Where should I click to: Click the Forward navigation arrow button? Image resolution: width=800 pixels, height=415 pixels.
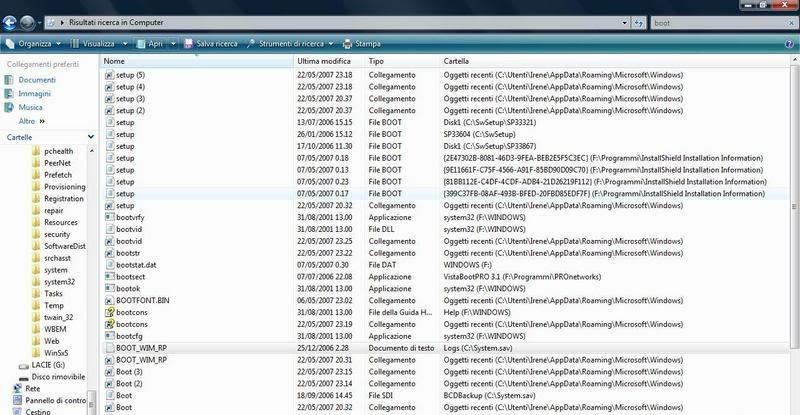click(x=28, y=23)
